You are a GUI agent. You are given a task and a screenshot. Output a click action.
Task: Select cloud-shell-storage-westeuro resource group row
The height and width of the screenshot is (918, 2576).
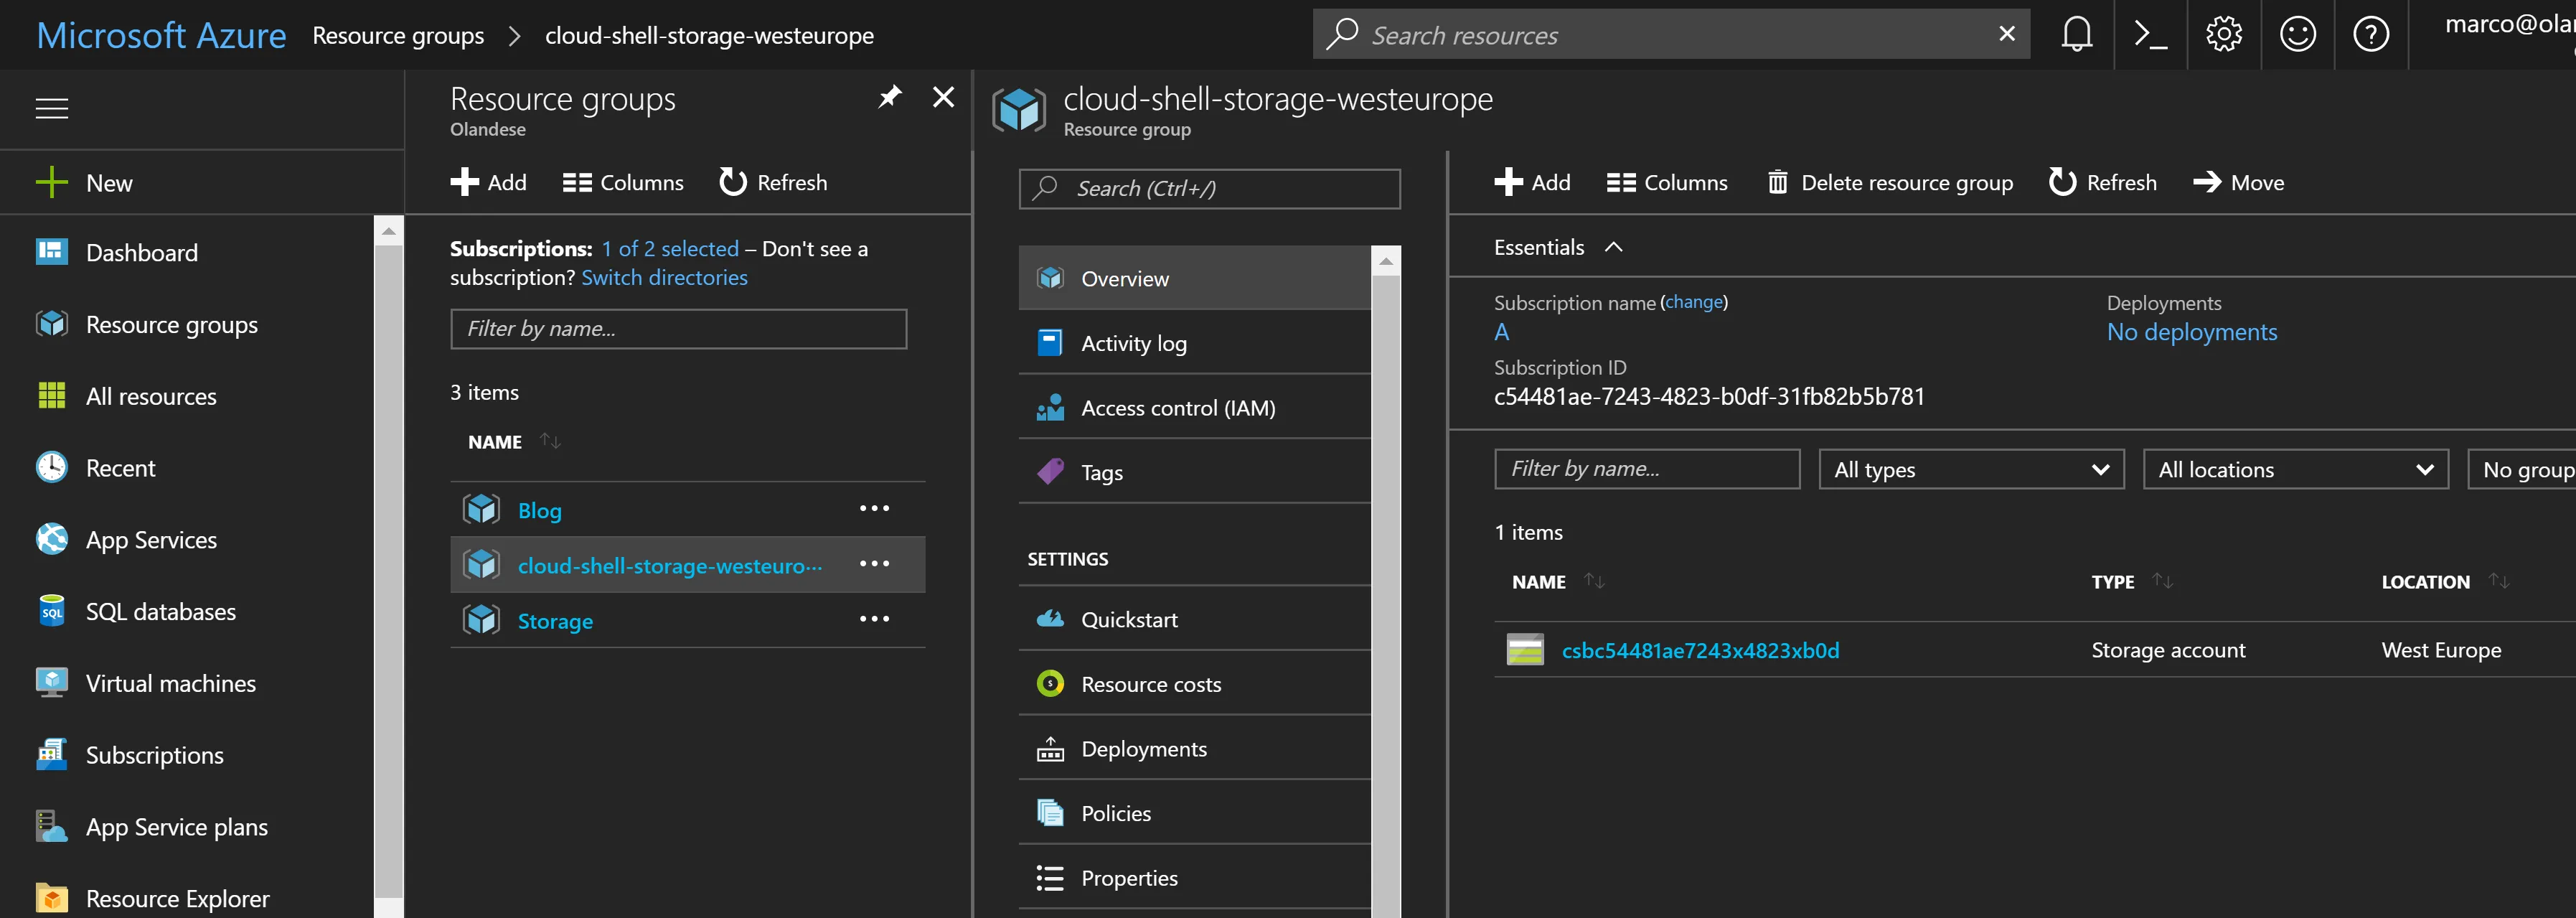pos(687,565)
